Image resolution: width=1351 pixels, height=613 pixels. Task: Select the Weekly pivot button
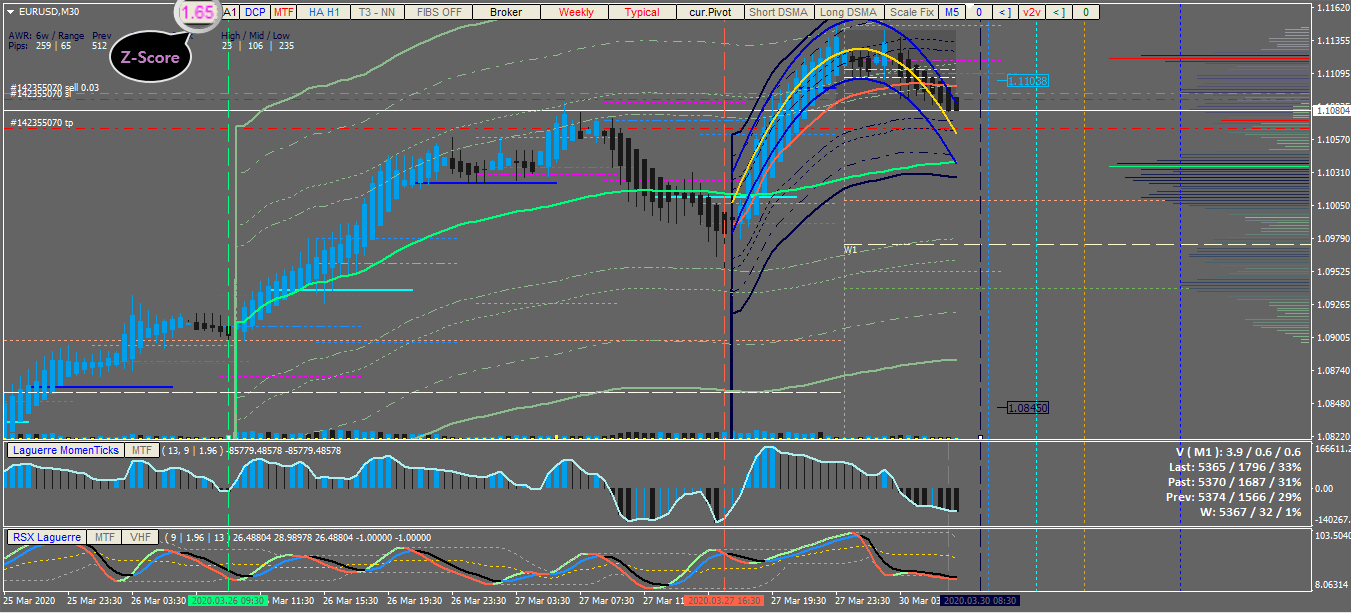coord(575,12)
